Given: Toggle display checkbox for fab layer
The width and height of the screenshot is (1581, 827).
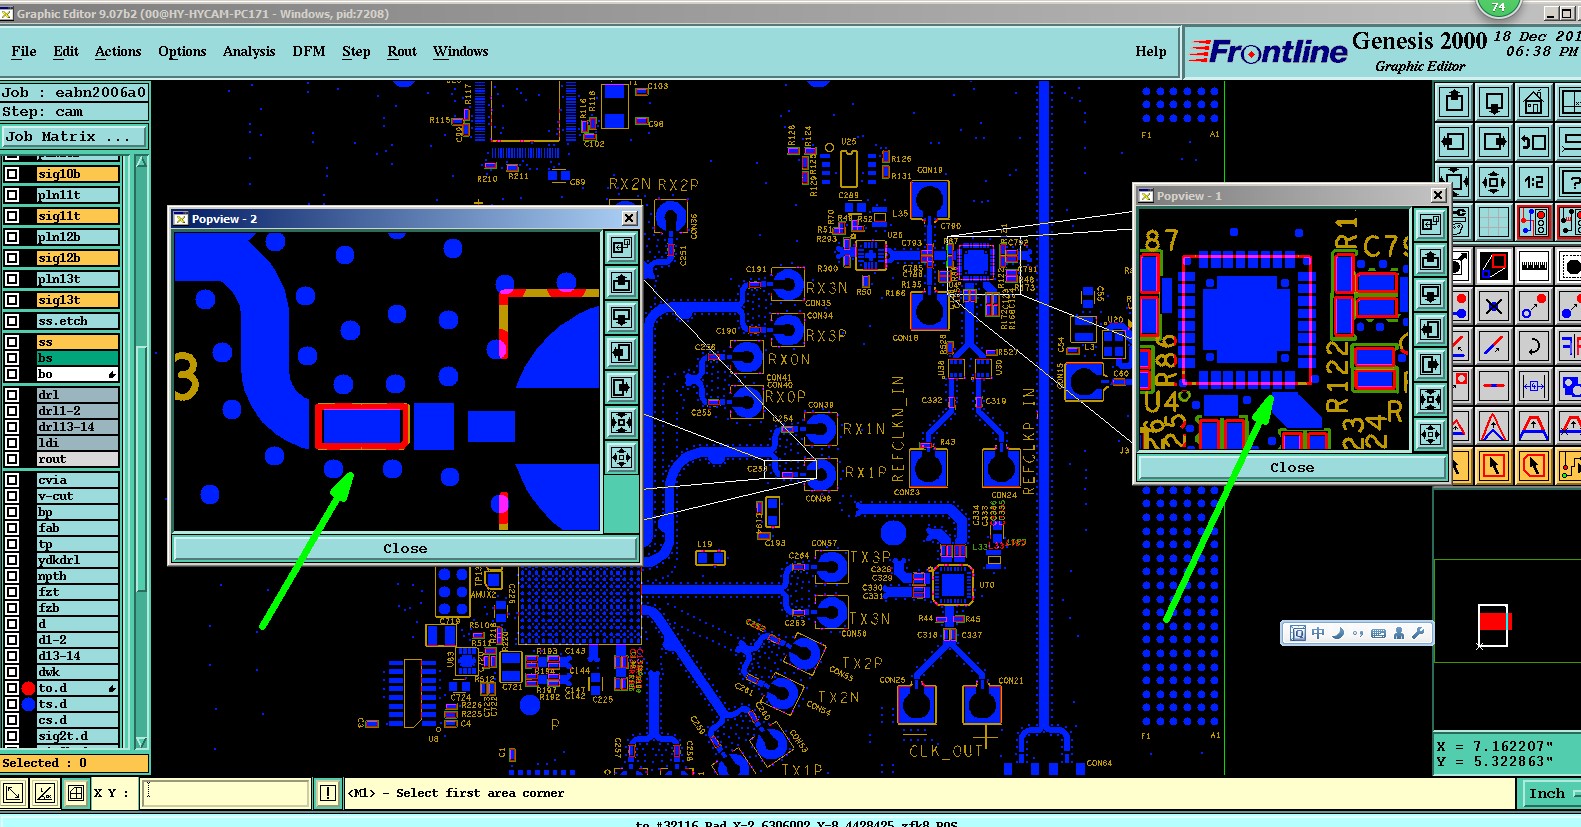Looking at the screenshot, I should pos(12,528).
